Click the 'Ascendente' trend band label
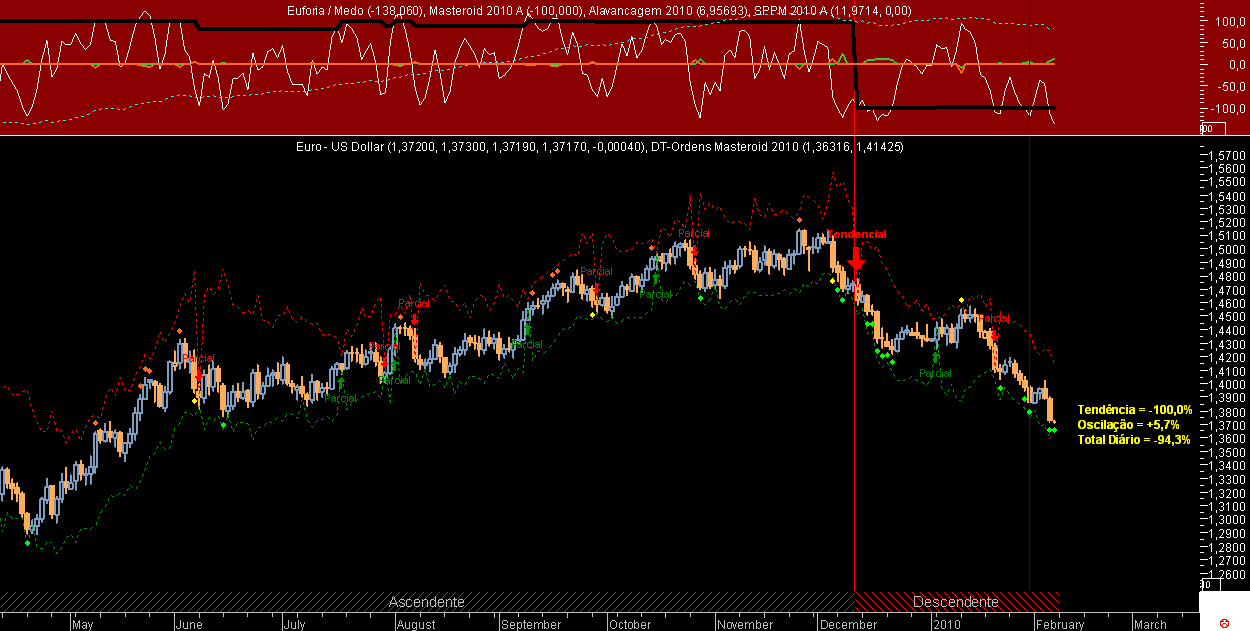This screenshot has height=631, width=1250. [427, 602]
